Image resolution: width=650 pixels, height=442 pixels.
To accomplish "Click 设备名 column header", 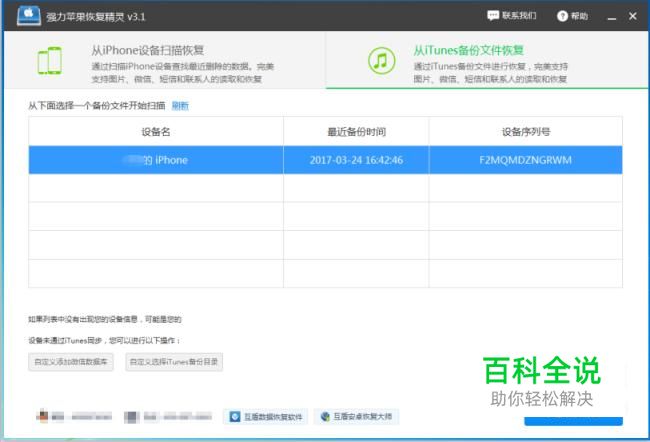I will point(156,132).
